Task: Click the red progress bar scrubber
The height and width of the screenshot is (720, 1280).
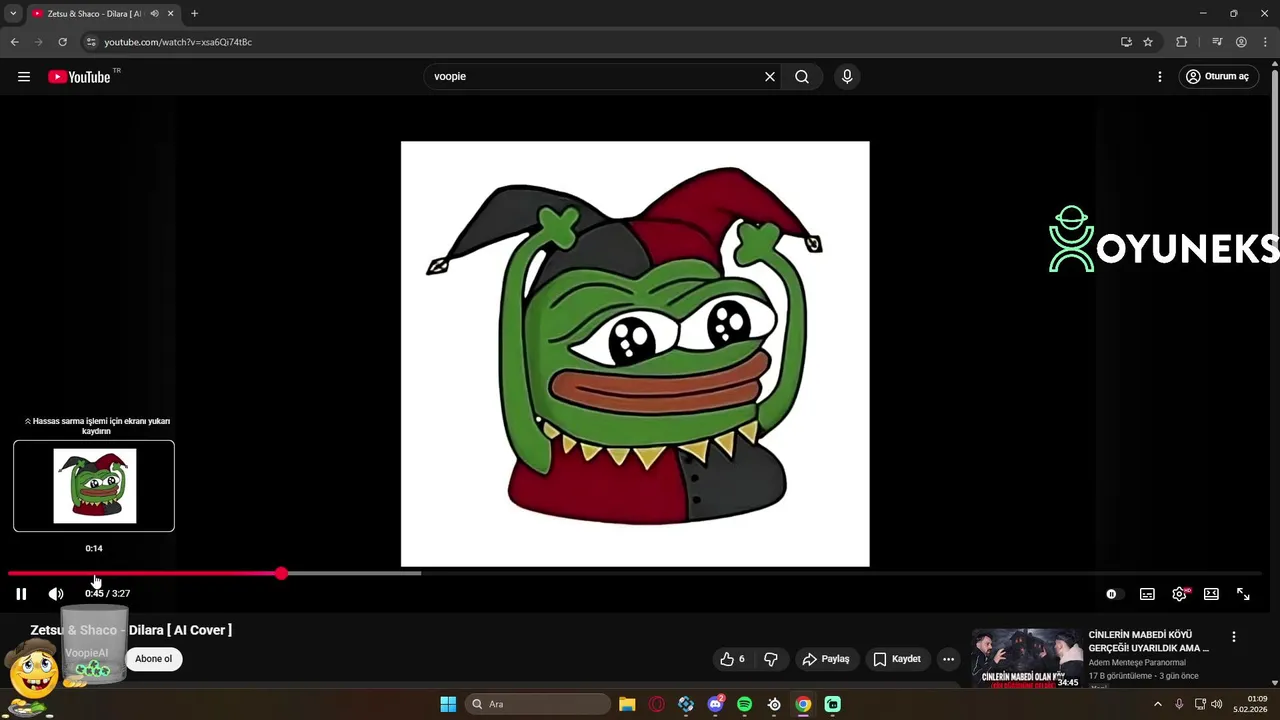Action: (x=281, y=573)
